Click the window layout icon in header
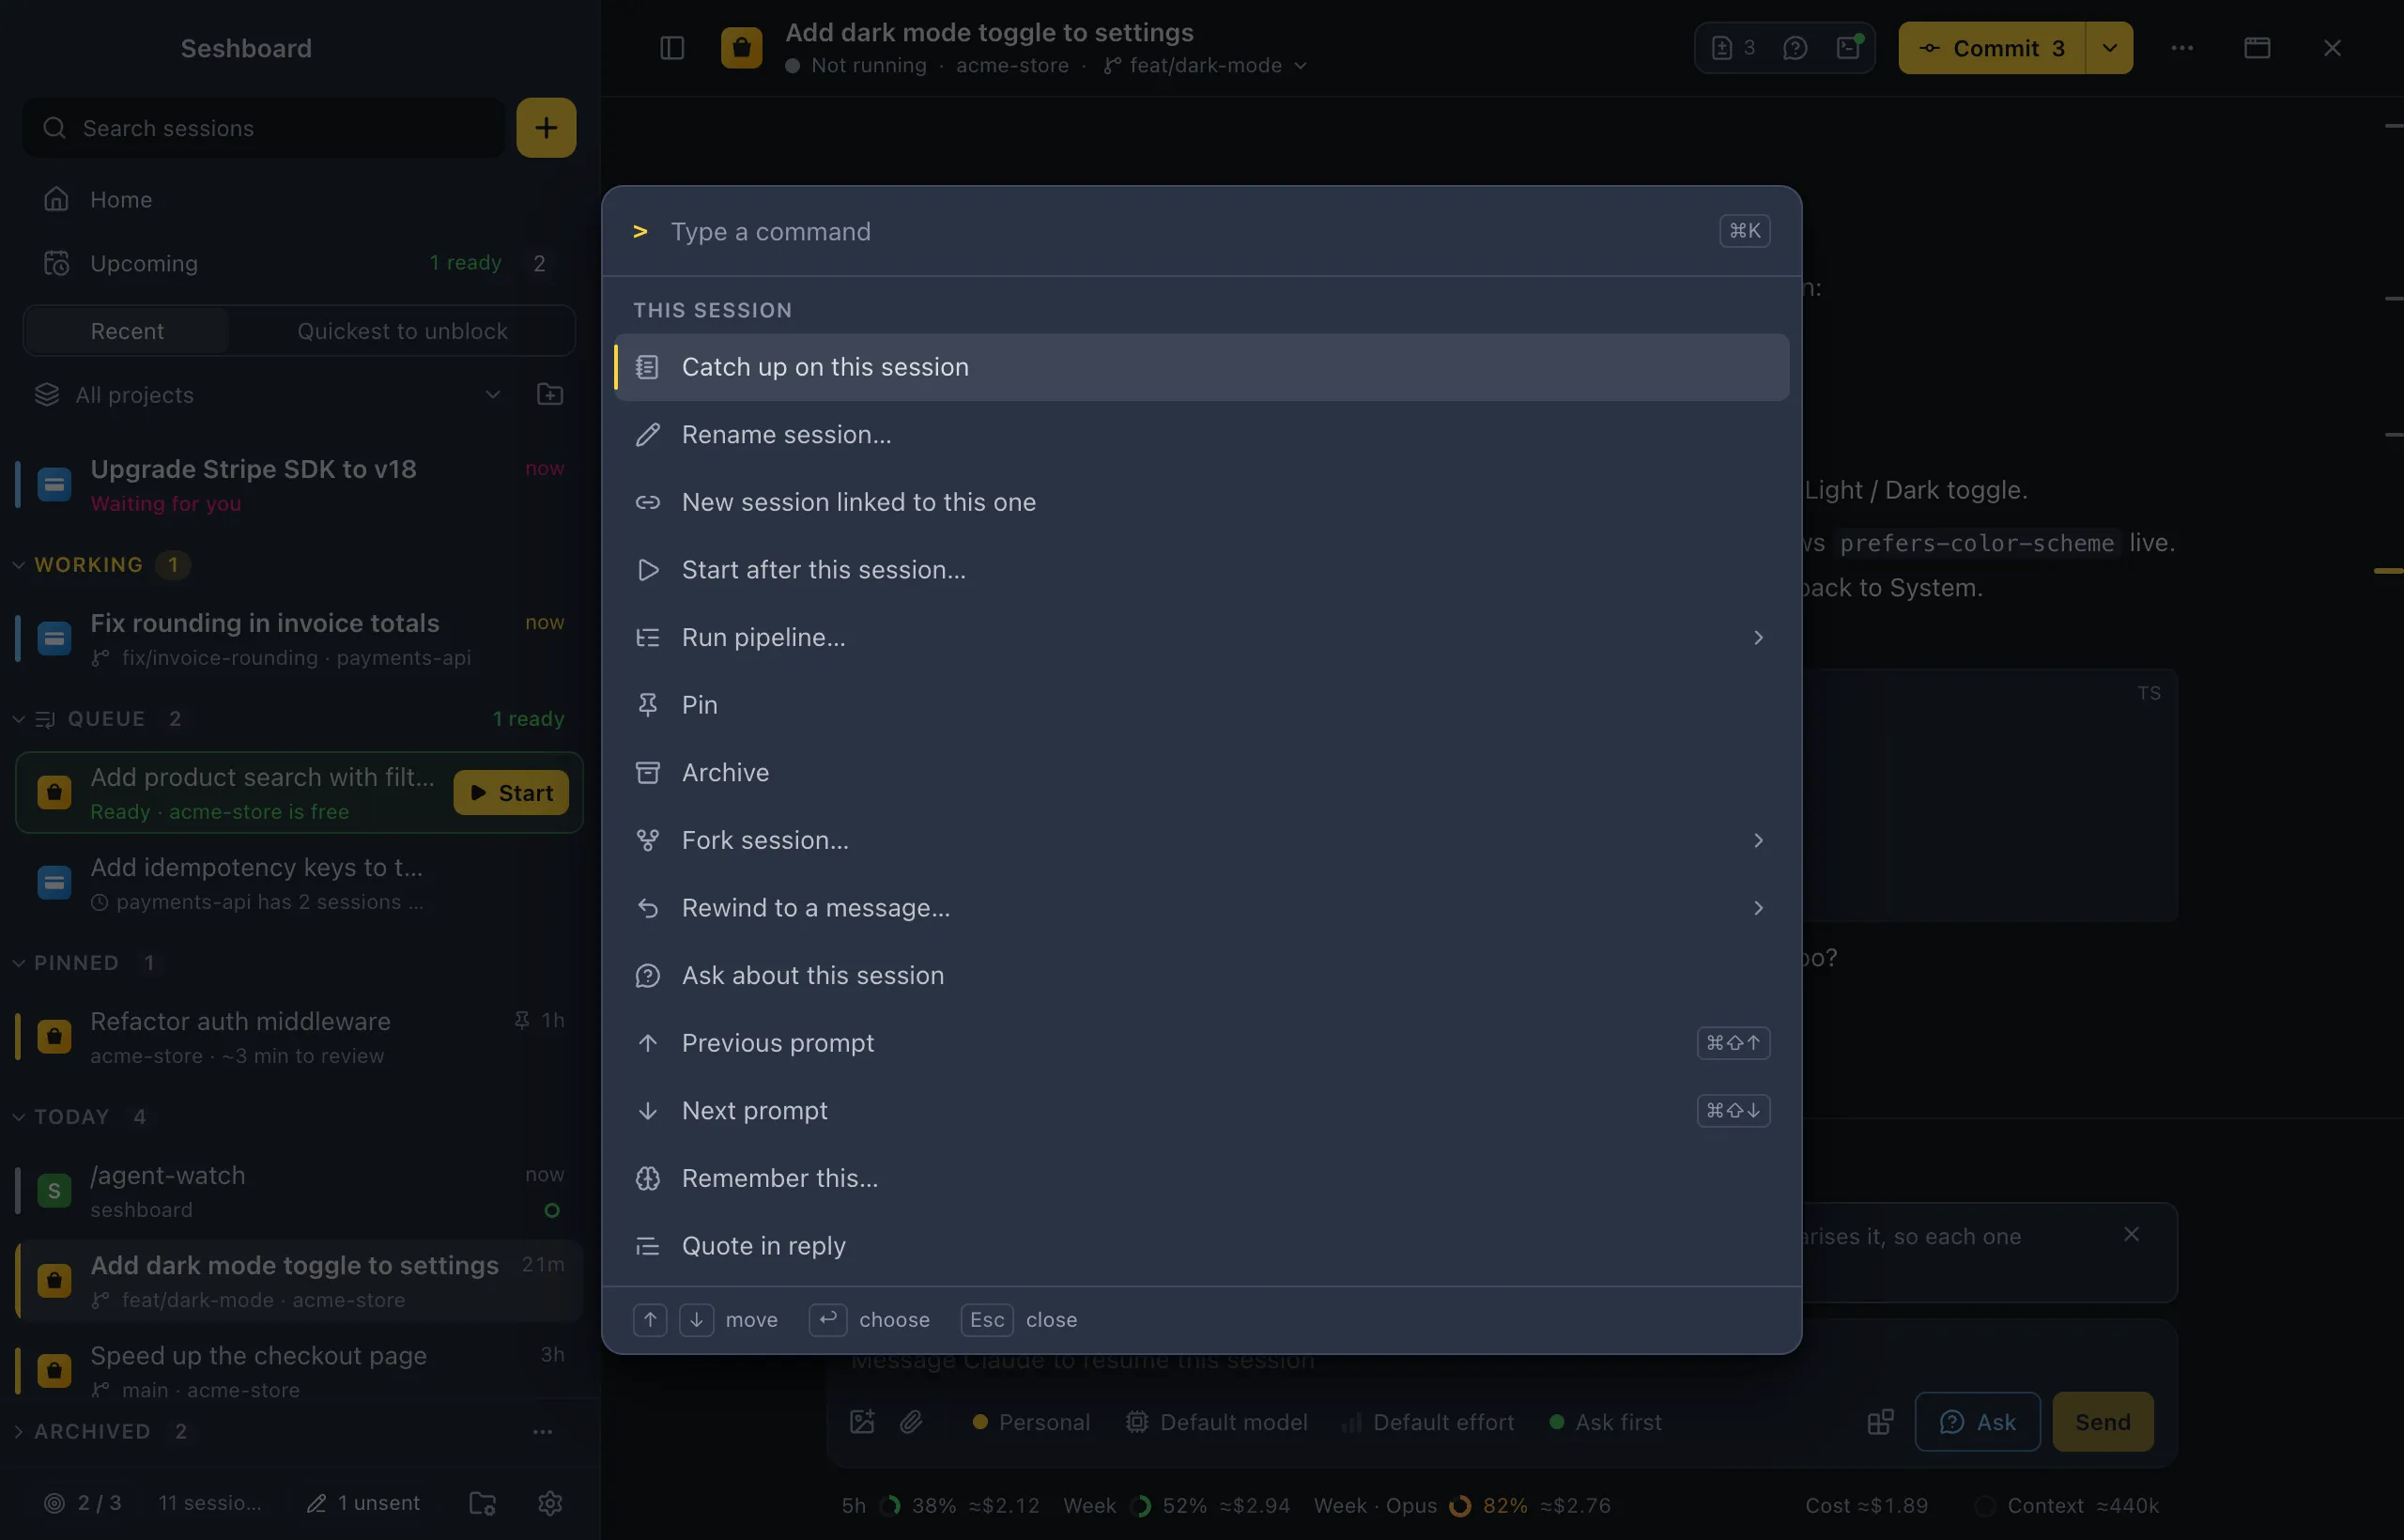 coord(2257,48)
